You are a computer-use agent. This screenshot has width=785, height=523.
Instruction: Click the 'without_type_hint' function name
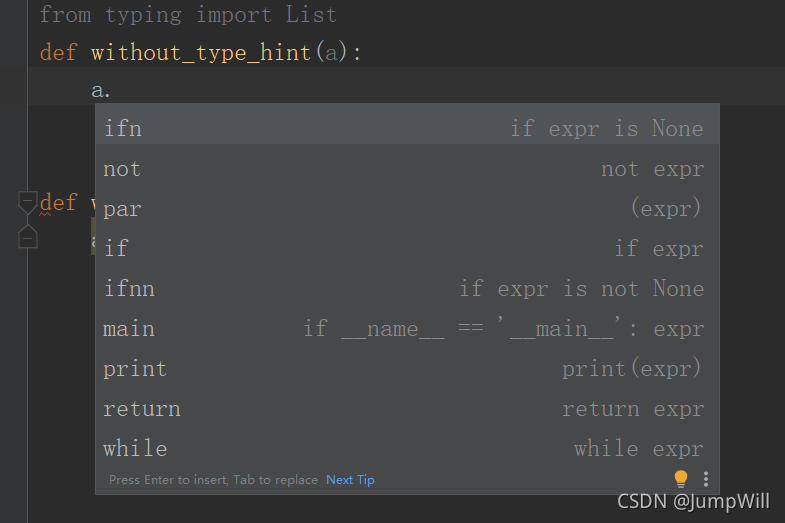[201, 53]
